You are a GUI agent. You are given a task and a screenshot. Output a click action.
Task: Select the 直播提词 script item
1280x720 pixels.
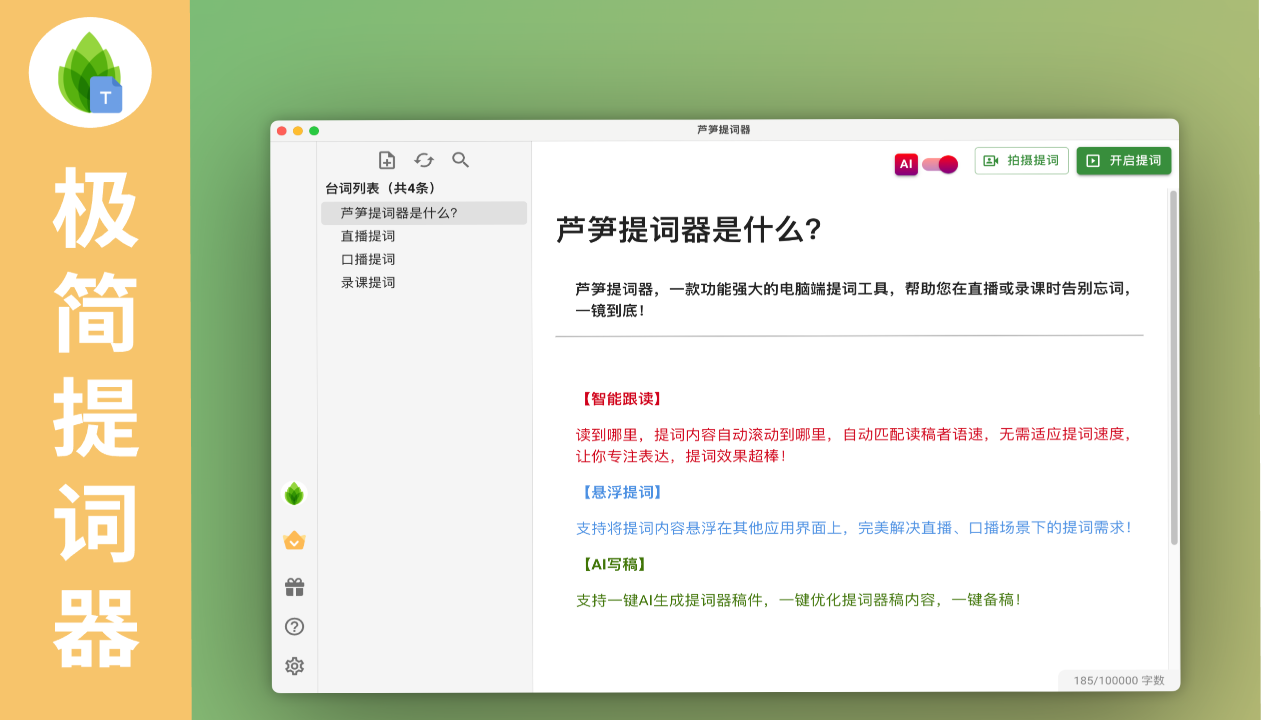pos(368,236)
